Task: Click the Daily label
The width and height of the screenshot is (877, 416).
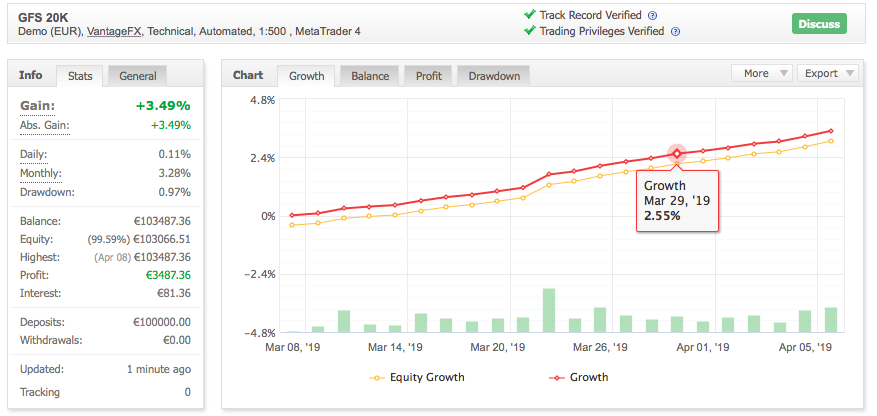Action: coord(34,154)
